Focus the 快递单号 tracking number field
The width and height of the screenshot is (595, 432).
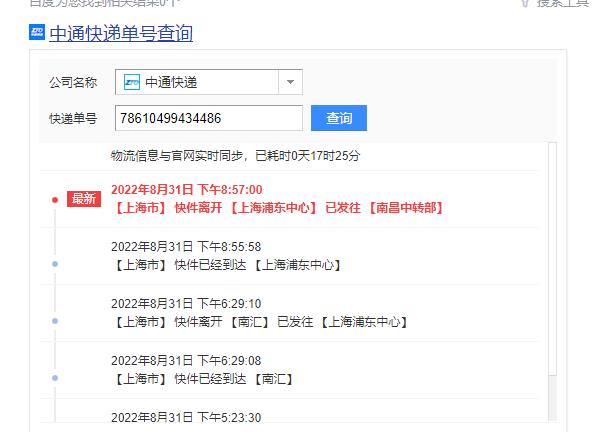tap(209, 118)
